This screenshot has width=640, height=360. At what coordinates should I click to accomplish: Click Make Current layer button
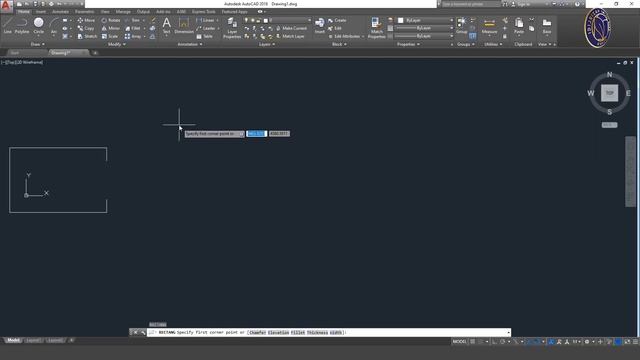291,28
